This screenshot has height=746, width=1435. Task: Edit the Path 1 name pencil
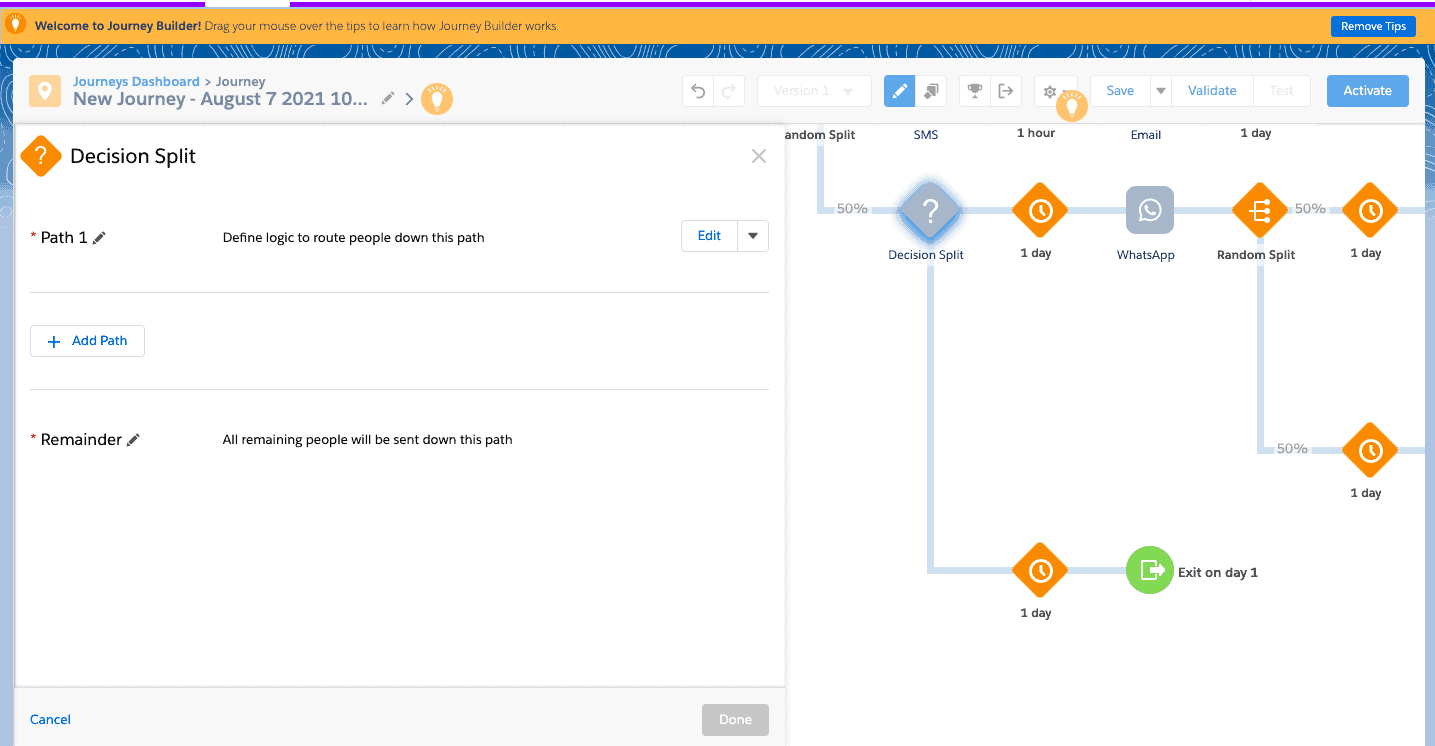[x=99, y=238]
